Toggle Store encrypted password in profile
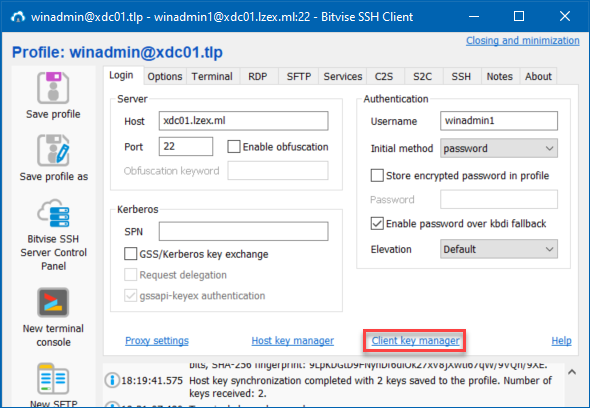Viewport: 590px width, 408px height. (x=377, y=175)
